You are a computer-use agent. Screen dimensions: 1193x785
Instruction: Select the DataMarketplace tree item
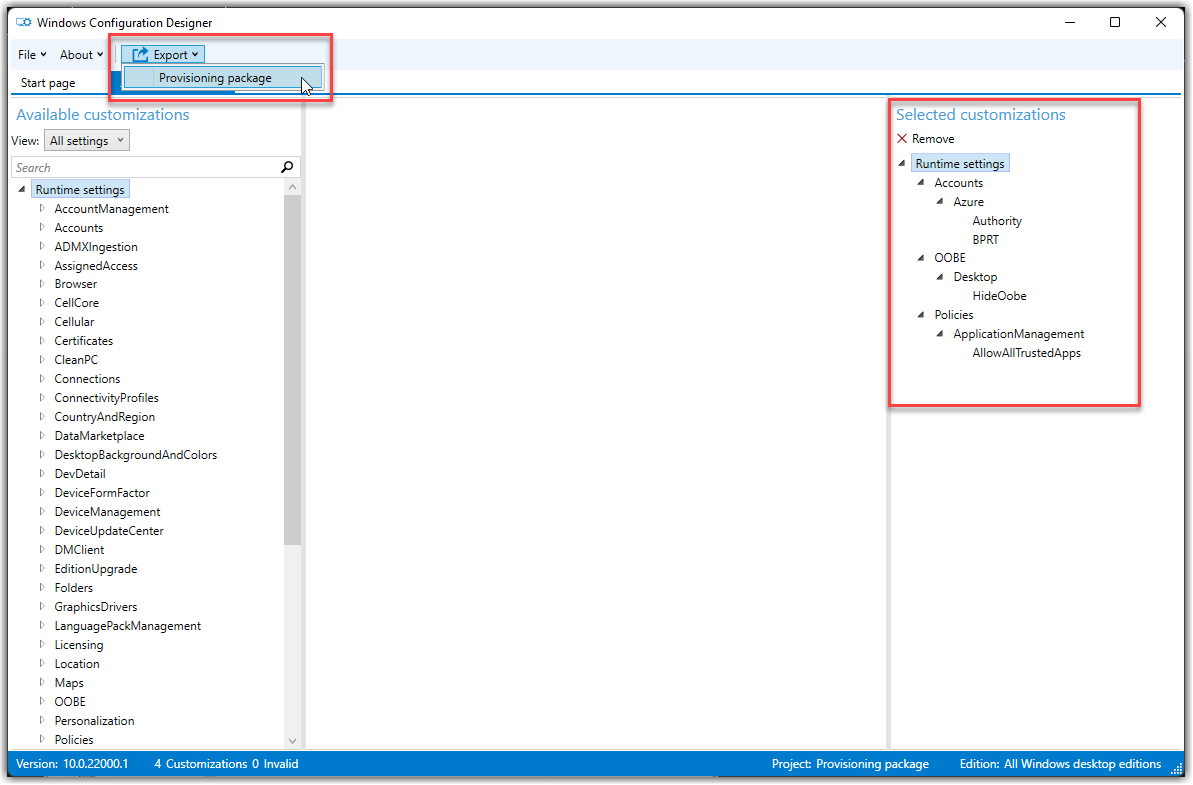pos(100,436)
